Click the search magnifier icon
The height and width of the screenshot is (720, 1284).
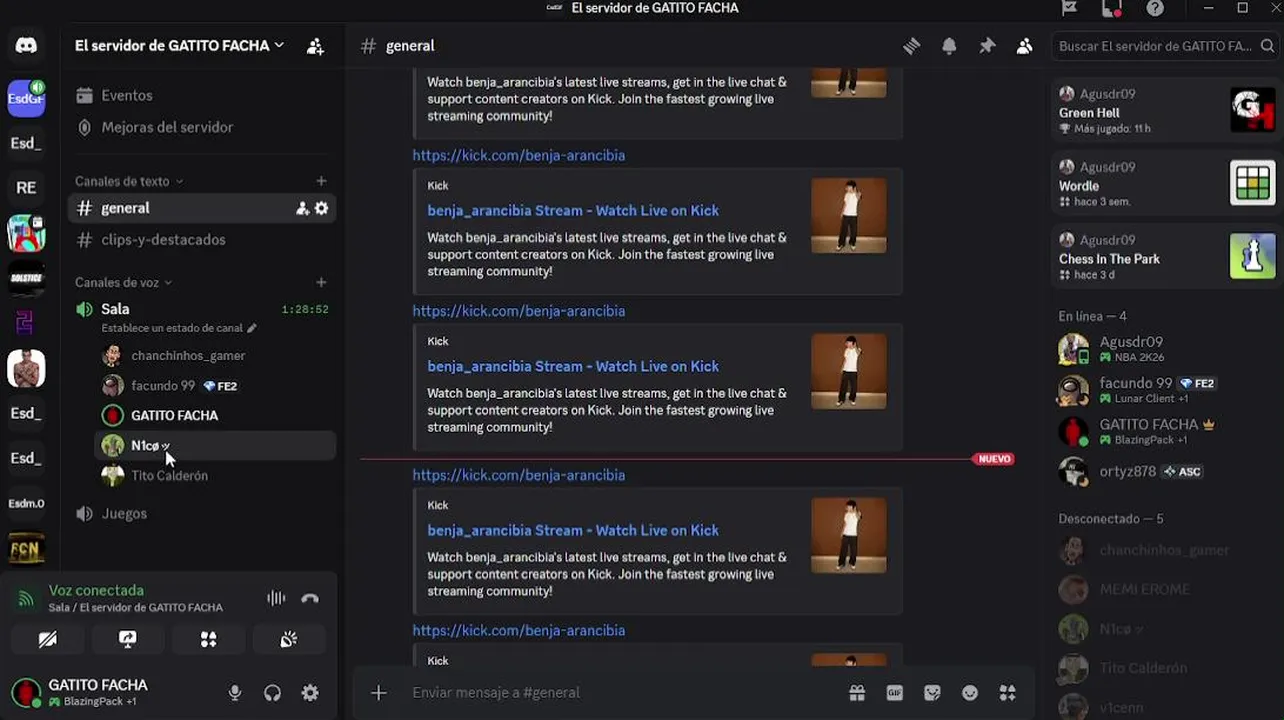coord(1268,46)
